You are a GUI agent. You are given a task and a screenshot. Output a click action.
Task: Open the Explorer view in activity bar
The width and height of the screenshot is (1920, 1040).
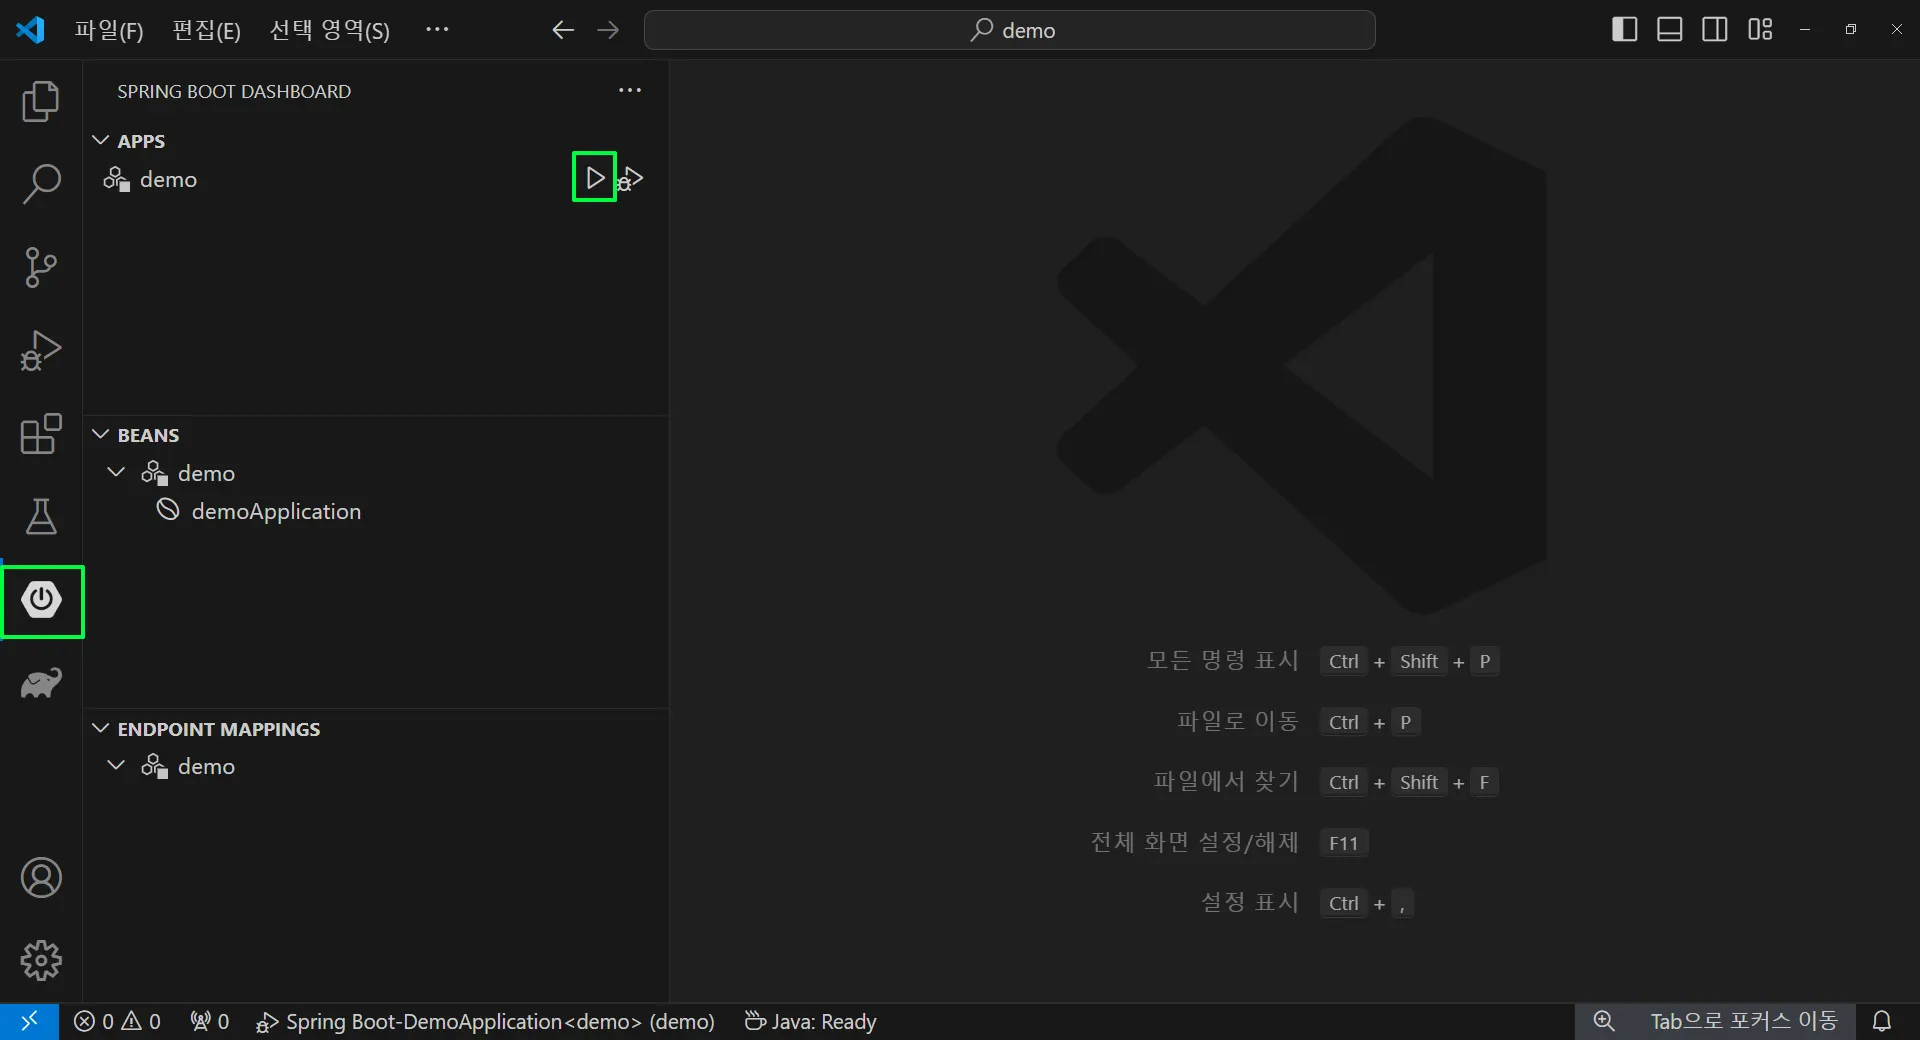[x=41, y=101]
